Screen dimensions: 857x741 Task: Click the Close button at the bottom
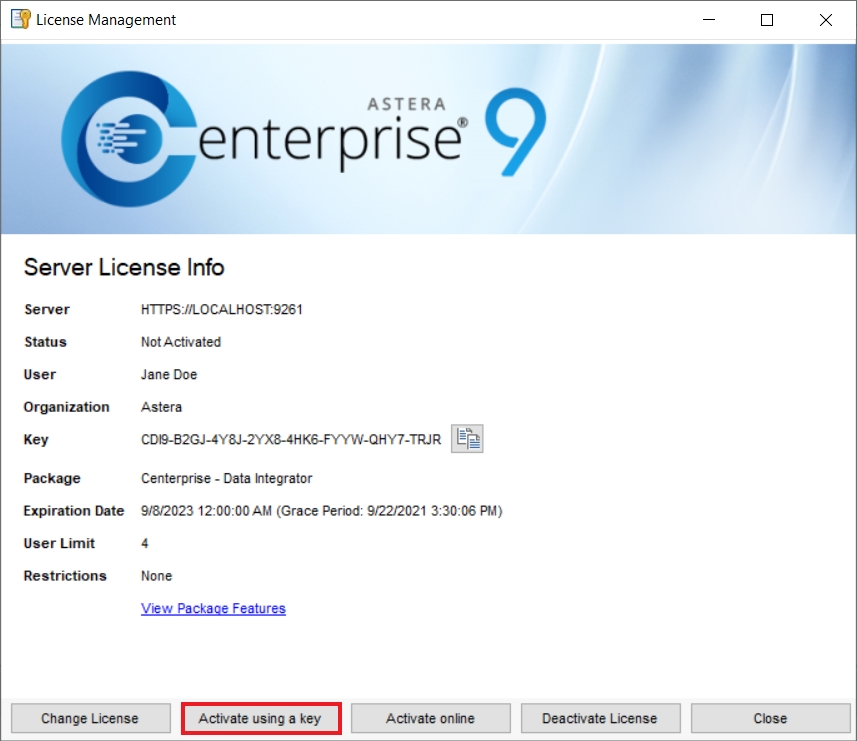tap(771, 718)
